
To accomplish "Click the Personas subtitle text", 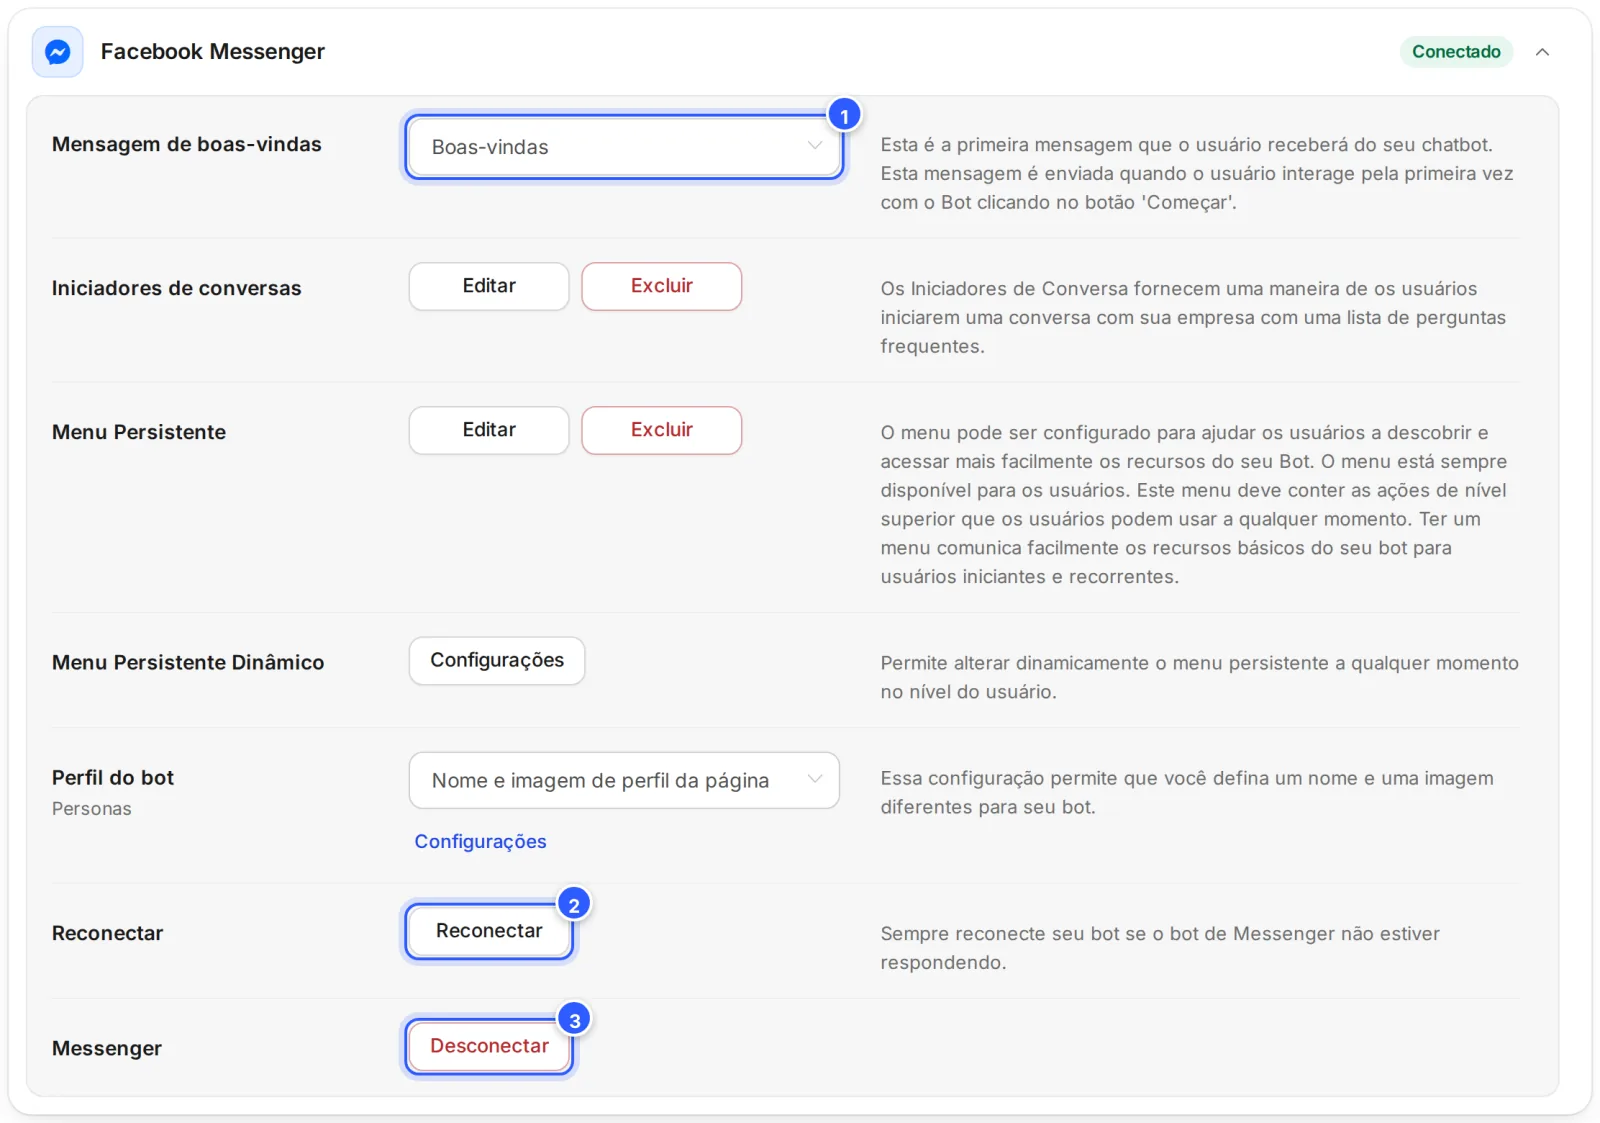I will tap(92, 809).
